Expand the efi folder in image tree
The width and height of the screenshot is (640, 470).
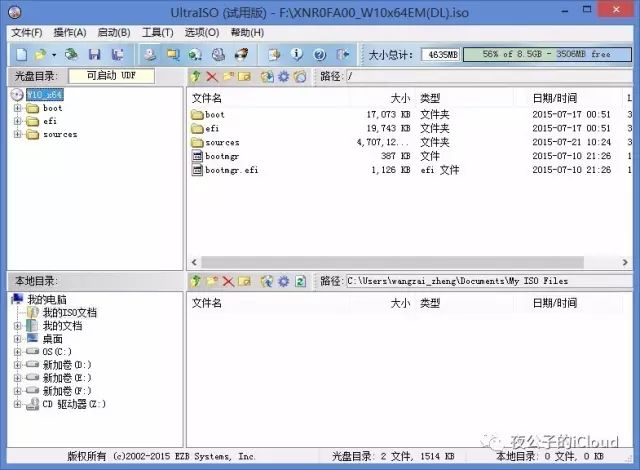pos(17,121)
